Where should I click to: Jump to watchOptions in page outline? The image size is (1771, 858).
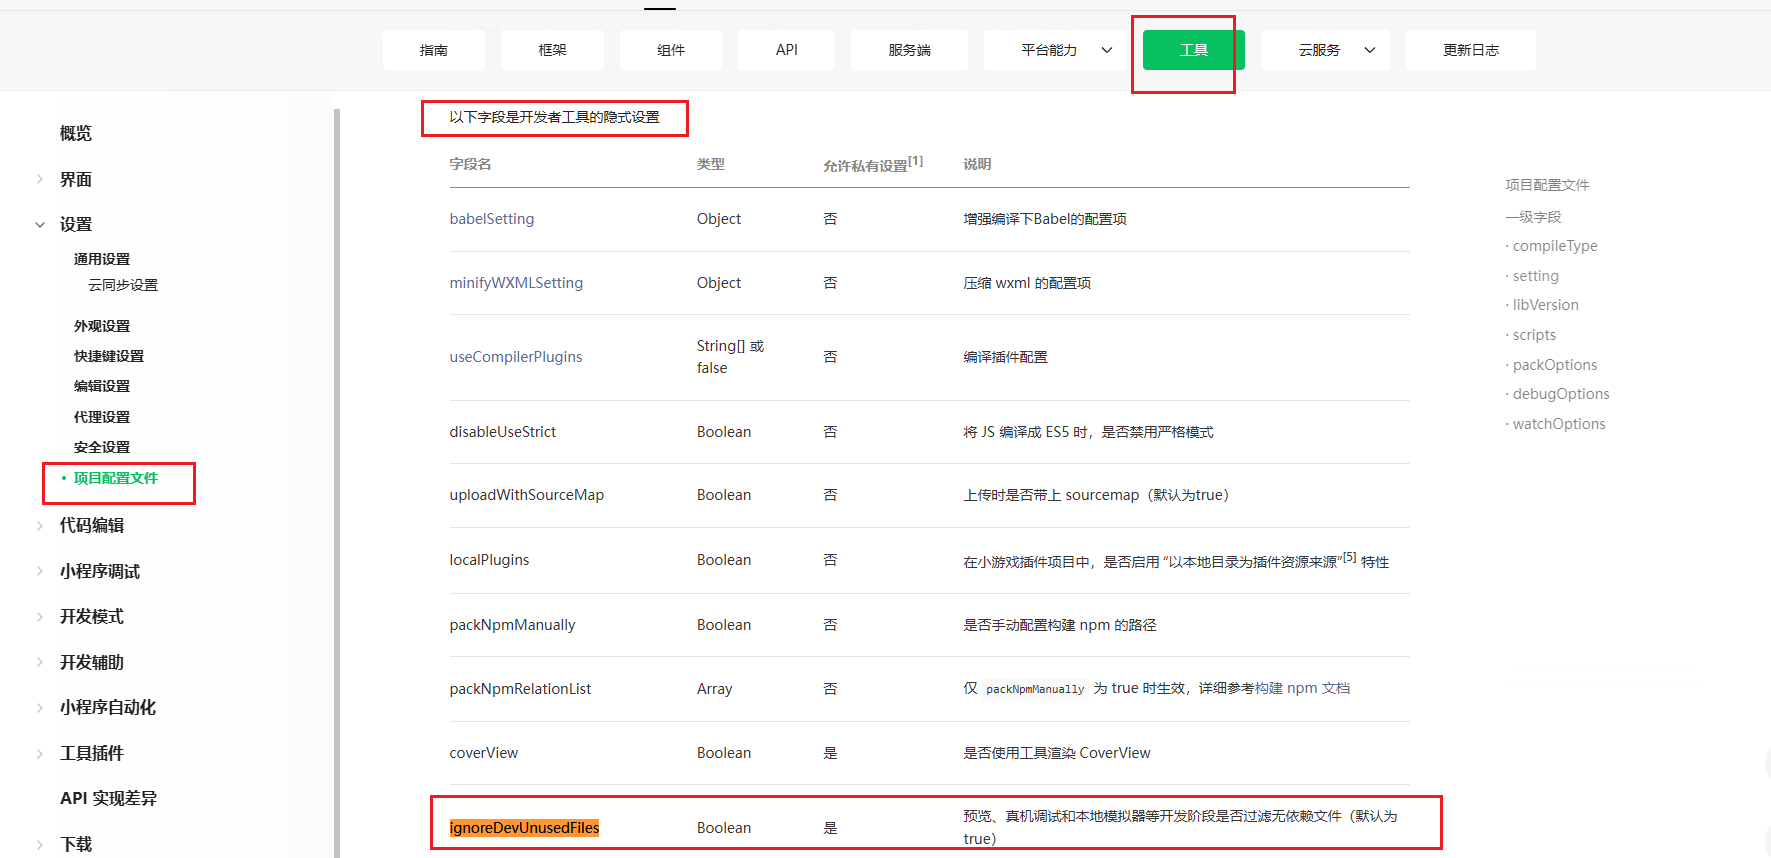(1559, 424)
